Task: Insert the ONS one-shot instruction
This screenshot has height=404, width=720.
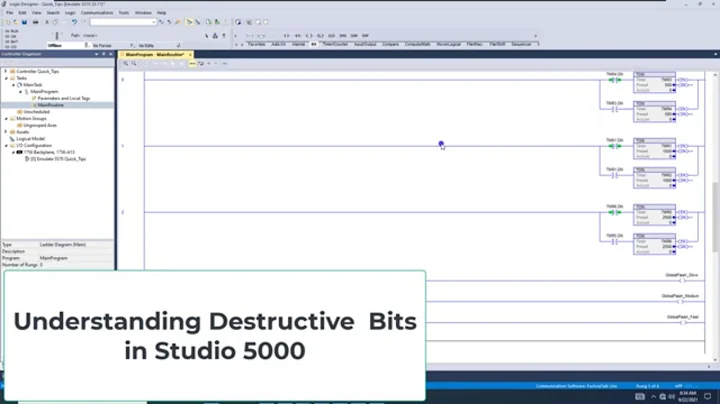Action: pos(343,35)
